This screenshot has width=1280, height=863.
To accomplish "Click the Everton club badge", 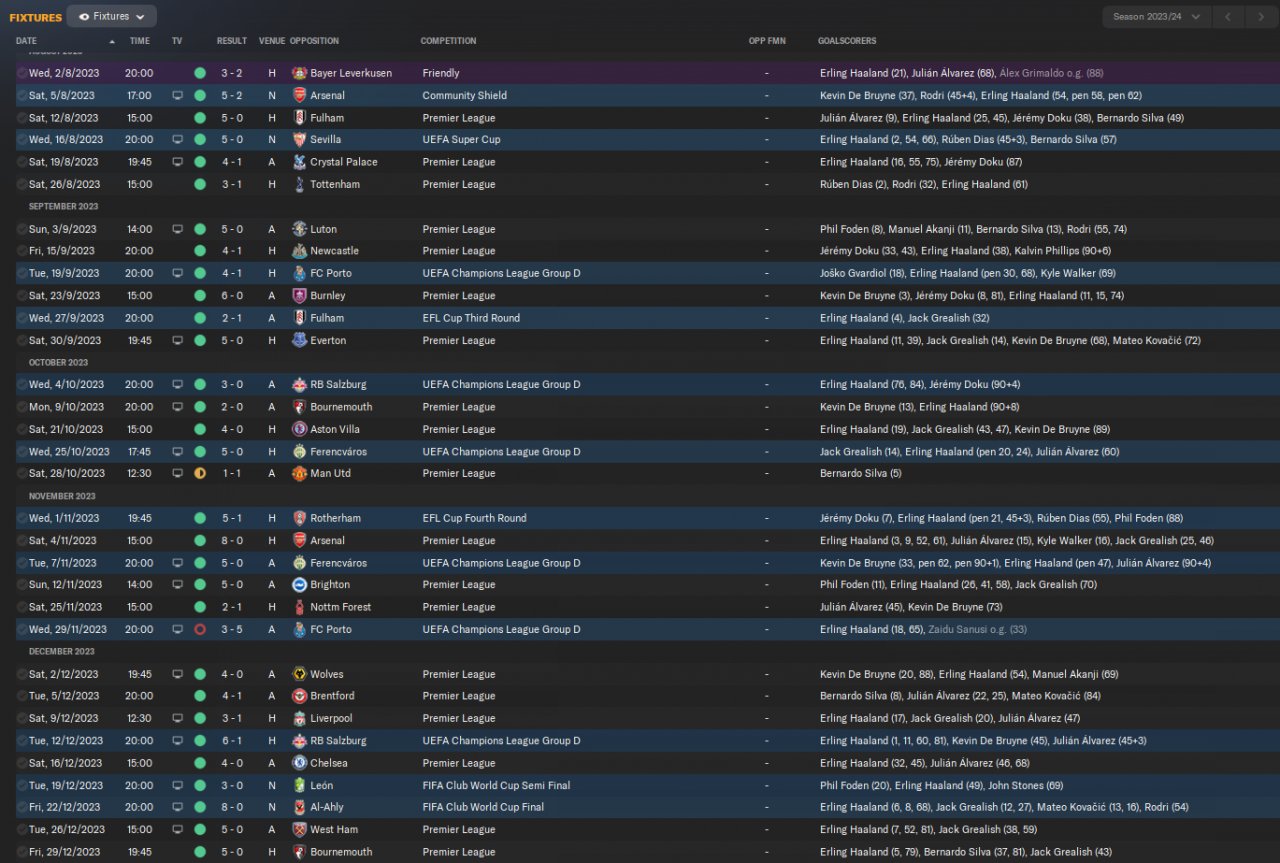I will coord(299,340).
